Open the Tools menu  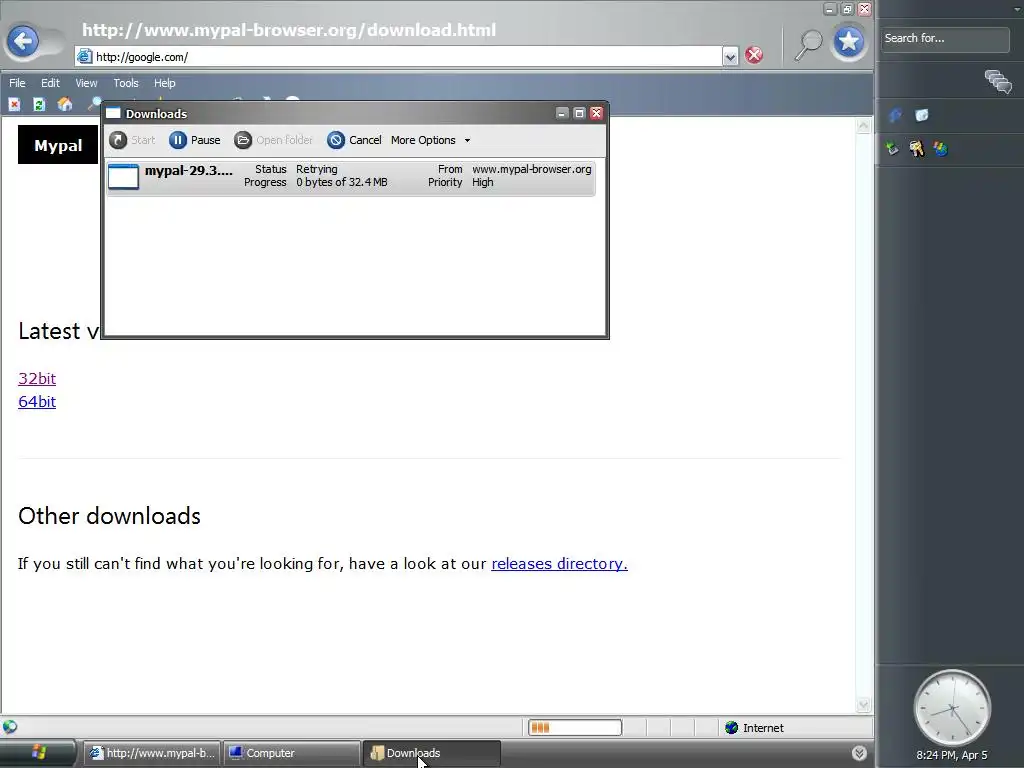126,83
